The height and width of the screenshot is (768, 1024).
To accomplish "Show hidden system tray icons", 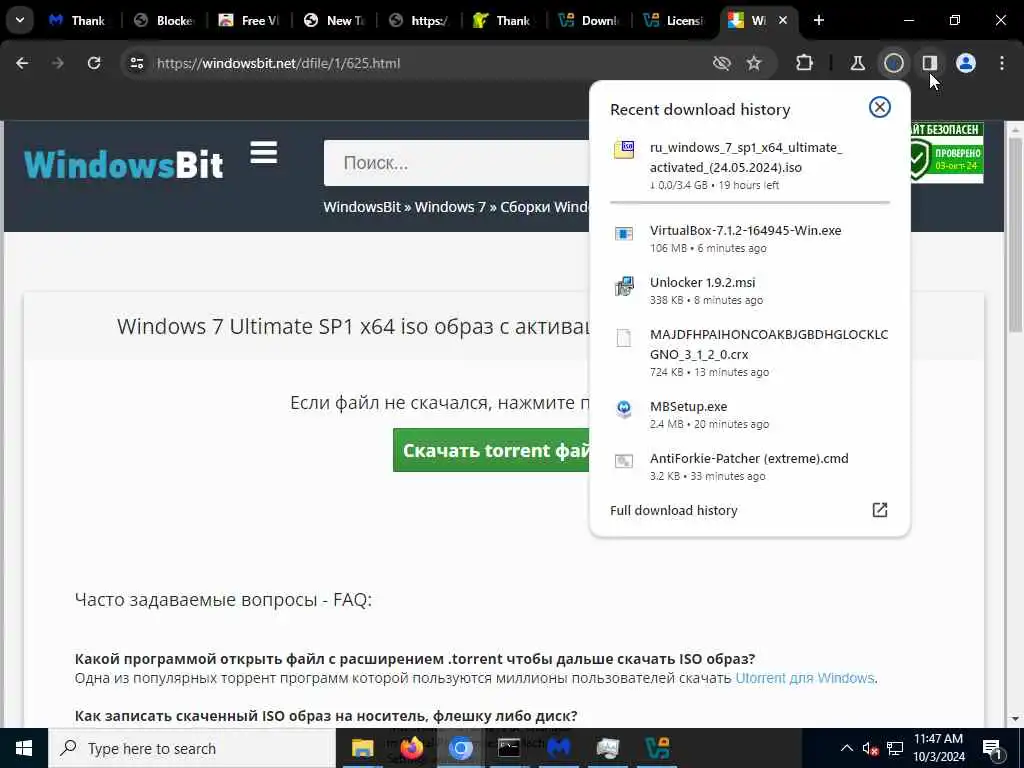I will [846, 748].
